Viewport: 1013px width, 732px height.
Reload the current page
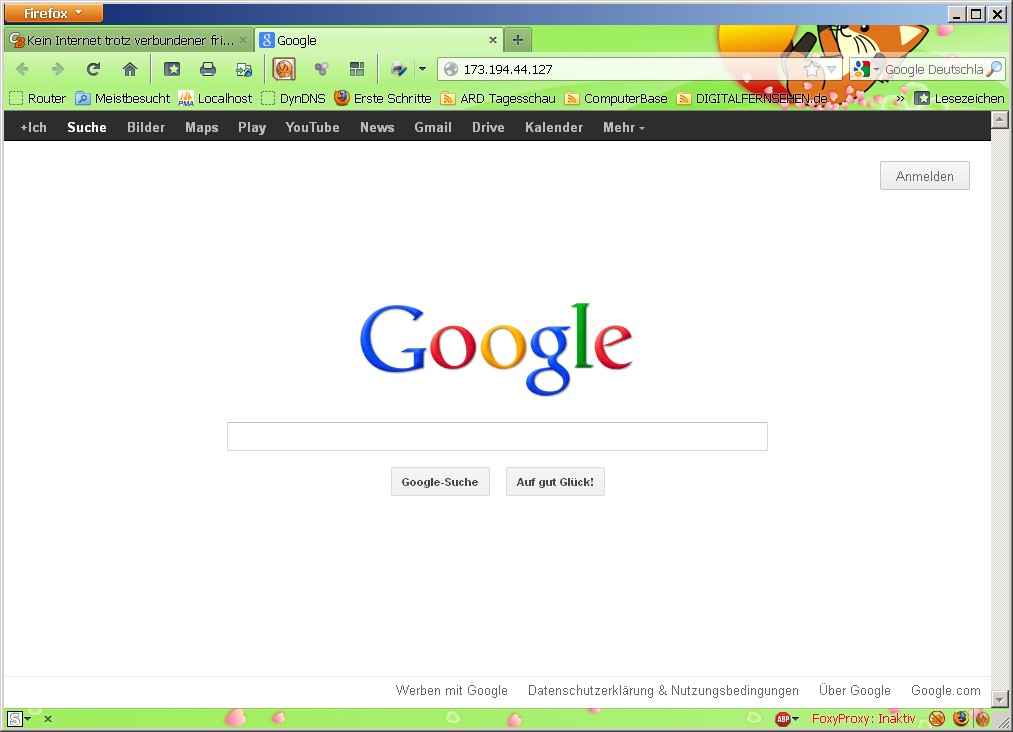(94, 69)
